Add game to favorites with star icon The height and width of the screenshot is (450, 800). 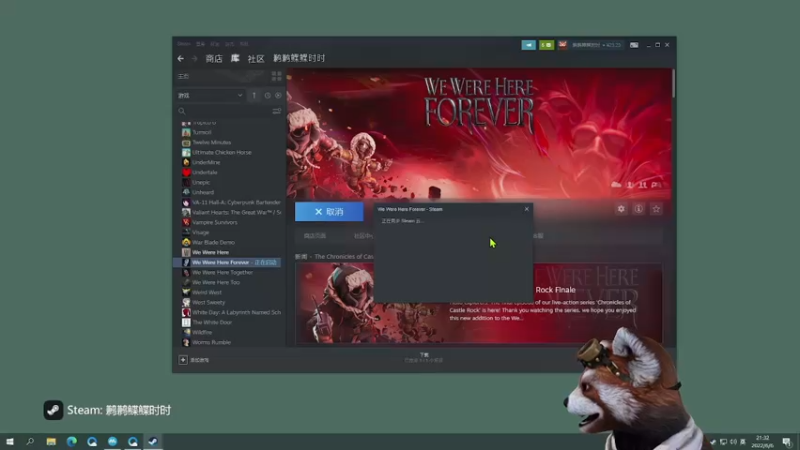656,209
